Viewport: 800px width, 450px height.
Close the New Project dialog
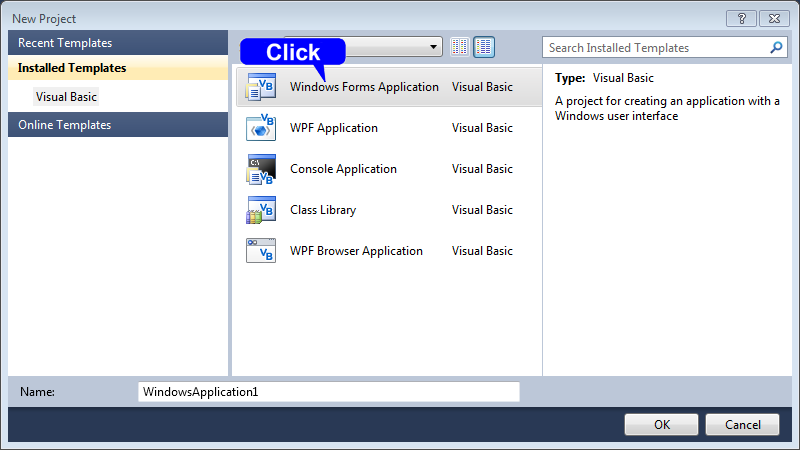(774, 18)
